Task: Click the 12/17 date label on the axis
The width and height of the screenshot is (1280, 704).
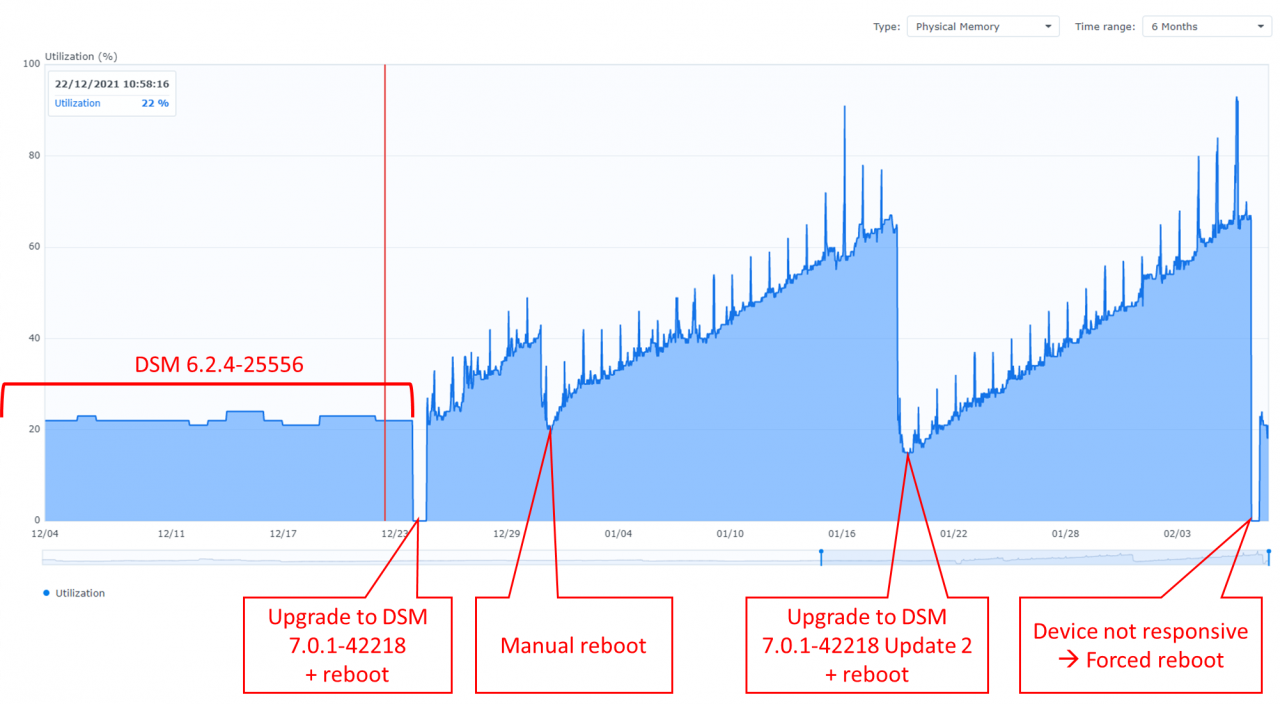Action: [x=283, y=533]
